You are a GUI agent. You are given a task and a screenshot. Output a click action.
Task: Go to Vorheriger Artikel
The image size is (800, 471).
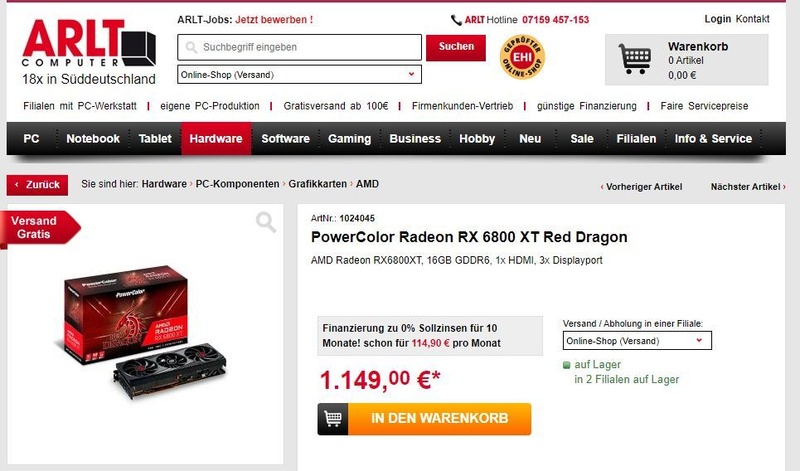tap(641, 187)
